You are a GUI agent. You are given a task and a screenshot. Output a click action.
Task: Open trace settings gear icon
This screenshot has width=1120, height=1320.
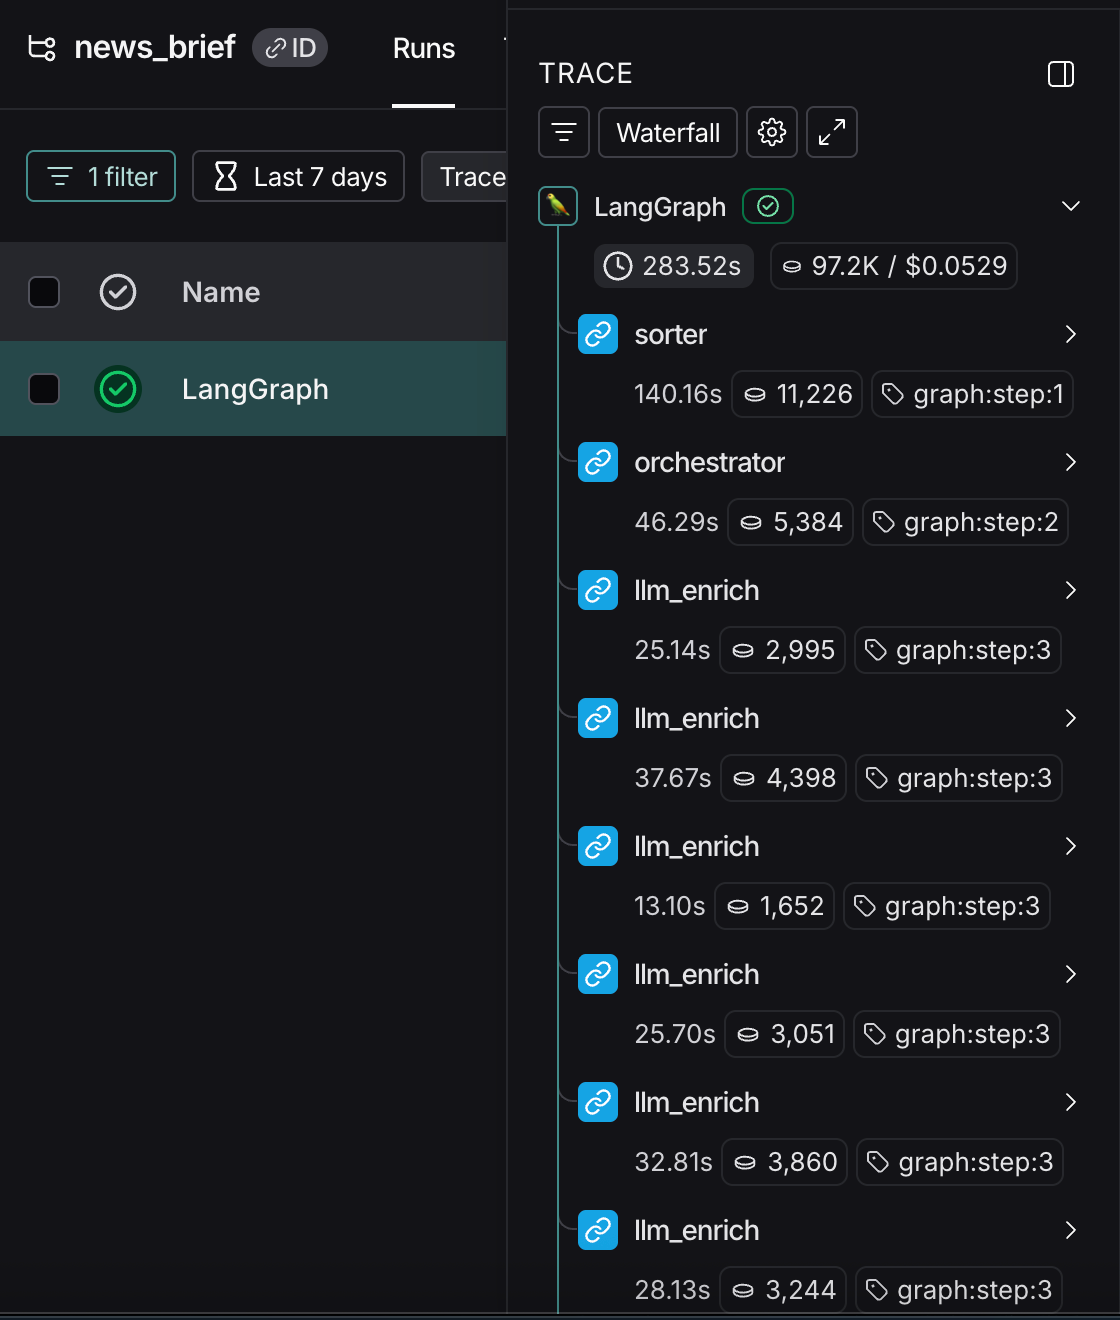pos(772,132)
